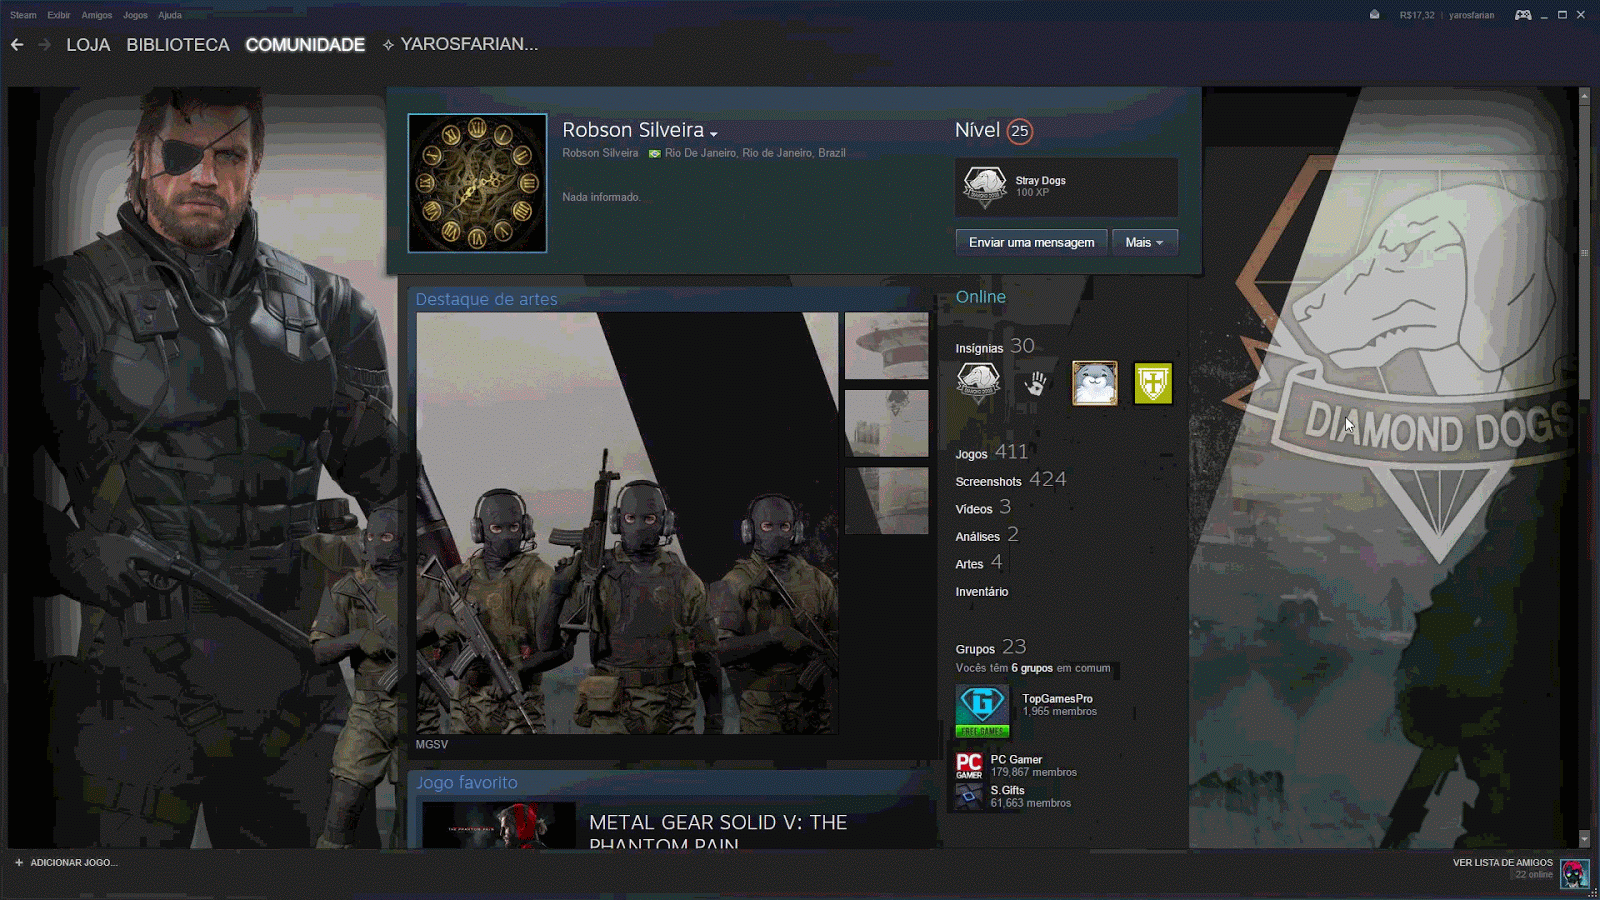Viewport: 1600px width, 900px height.
Task: Open the Análises 2 link
Action: 987,535
